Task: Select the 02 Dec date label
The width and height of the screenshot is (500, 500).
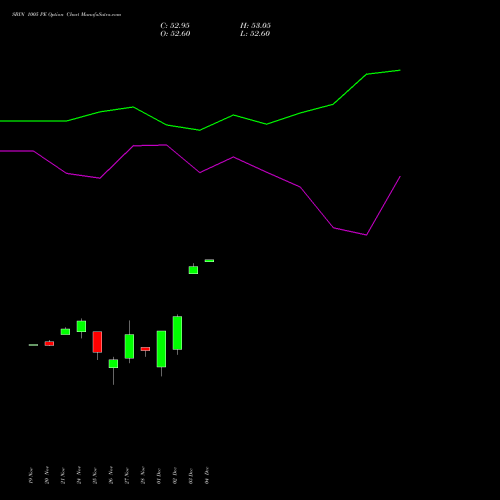Action: pos(175,475)
